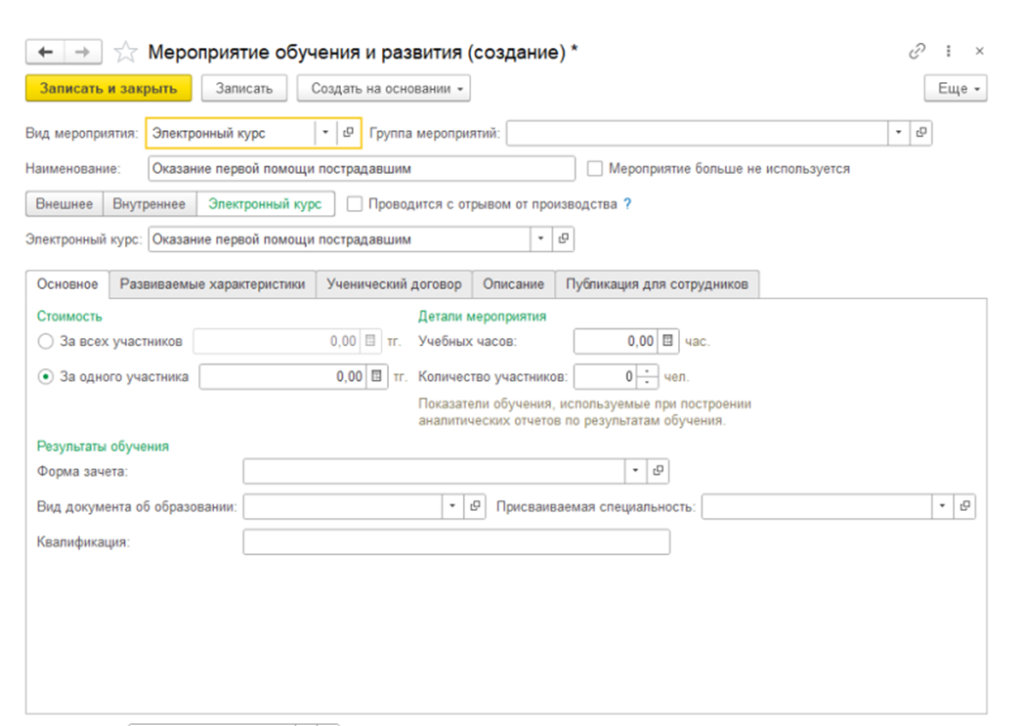Check Мероприятие больше не используется
This screenshot has width=1024, height=726.
click(x=596, y=169)
